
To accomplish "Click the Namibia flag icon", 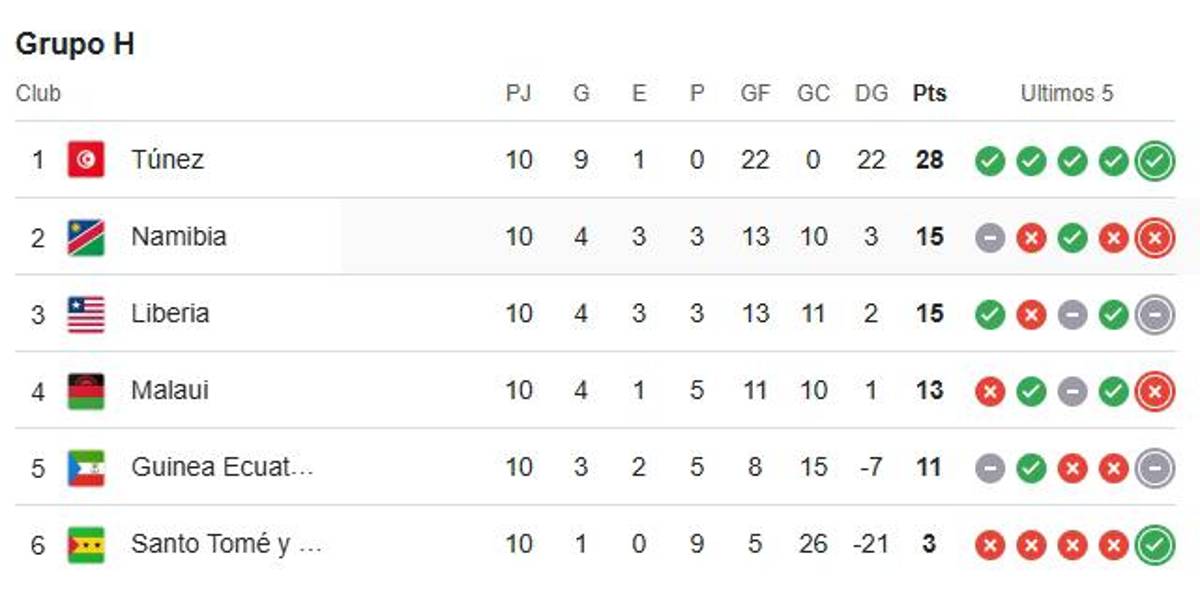I will (86, 237).
